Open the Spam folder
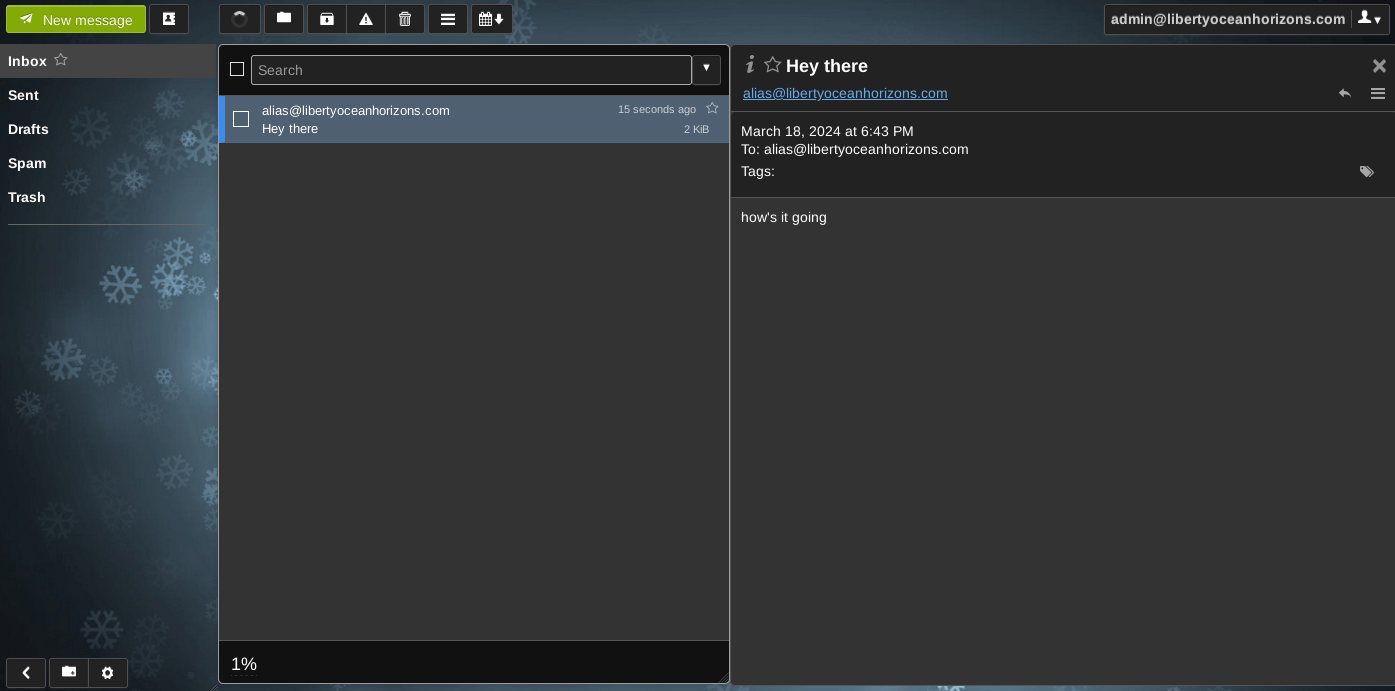 [x=27, y=163]
